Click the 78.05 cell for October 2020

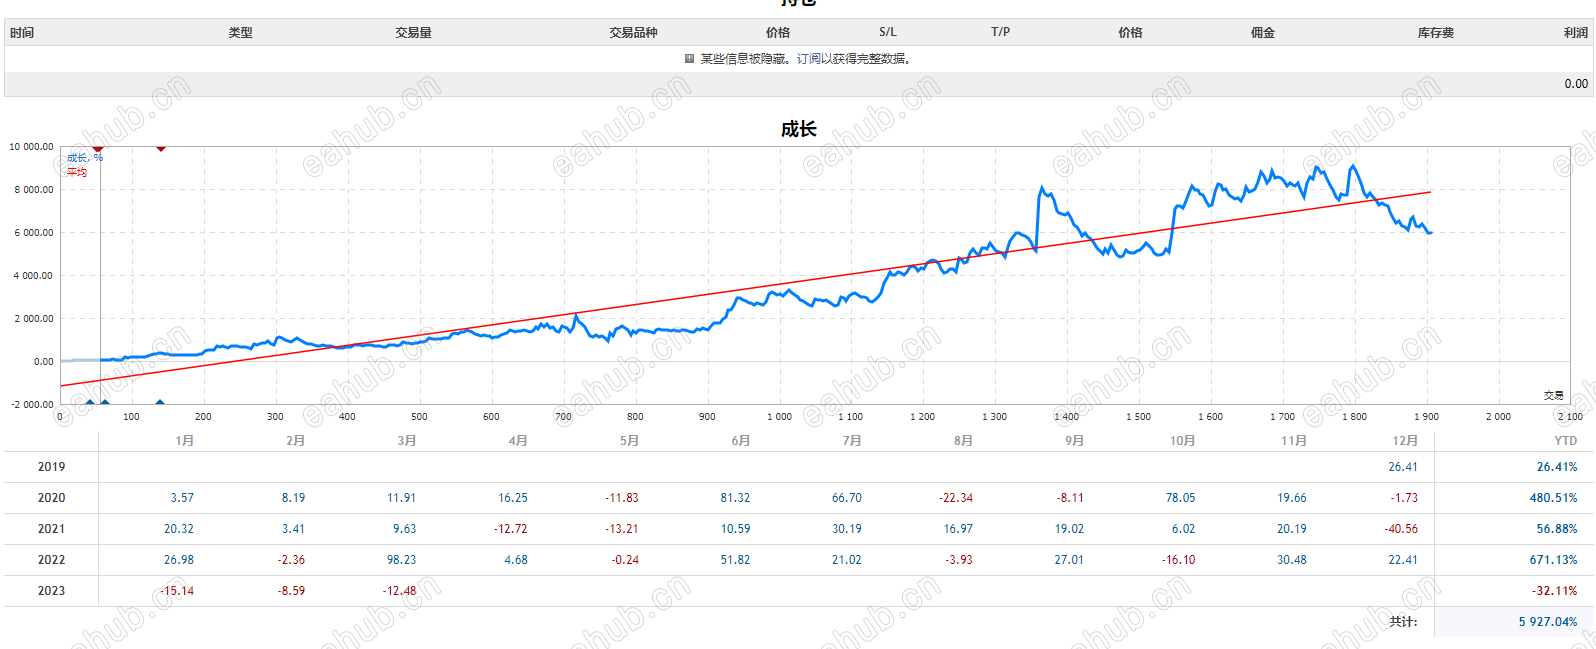[x=1180, y=498]
